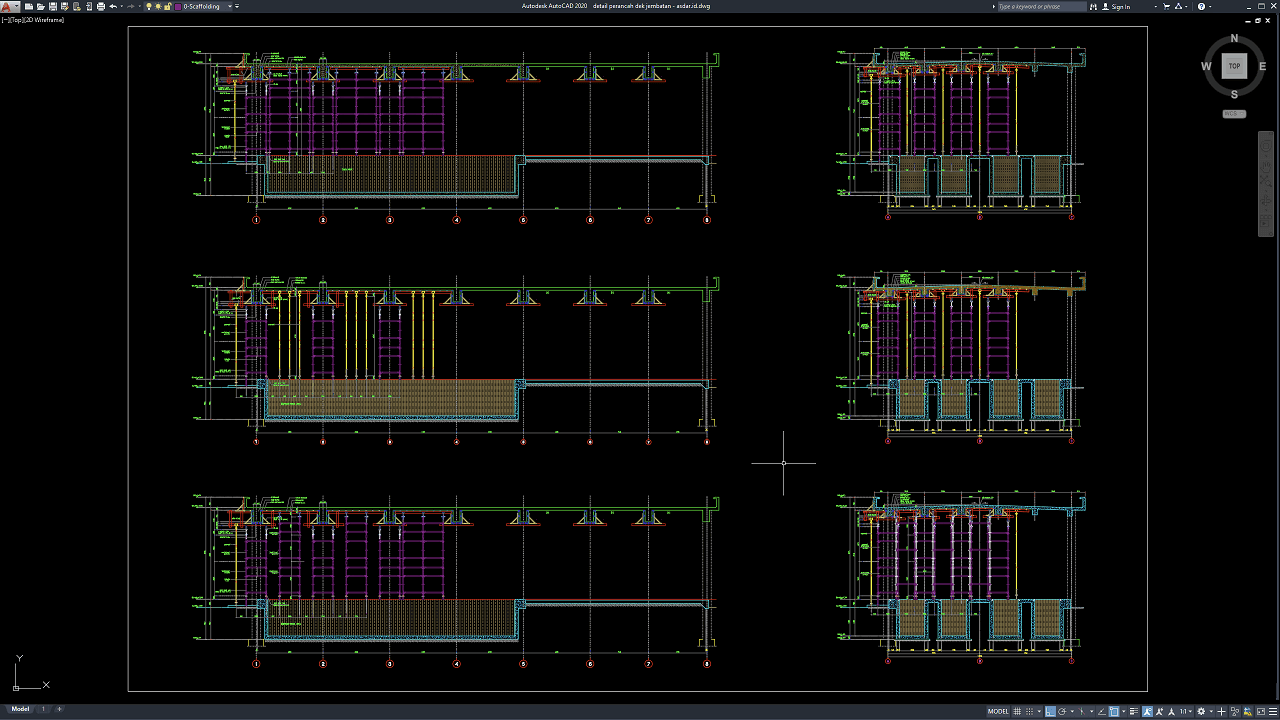Click the search binoculars icon
The width and height of the screenshot is (1280, 720).
tap(1093, 6)
